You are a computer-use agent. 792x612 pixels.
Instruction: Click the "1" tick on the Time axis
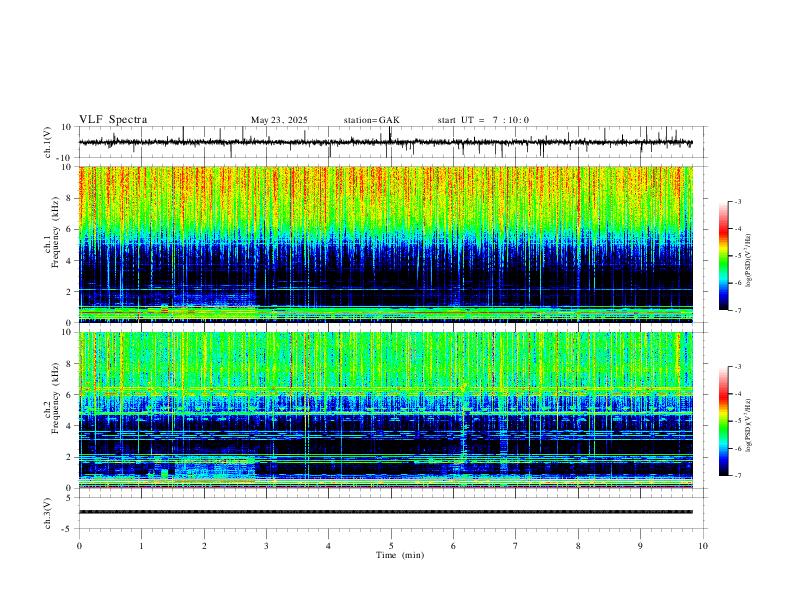coord(141,546)
